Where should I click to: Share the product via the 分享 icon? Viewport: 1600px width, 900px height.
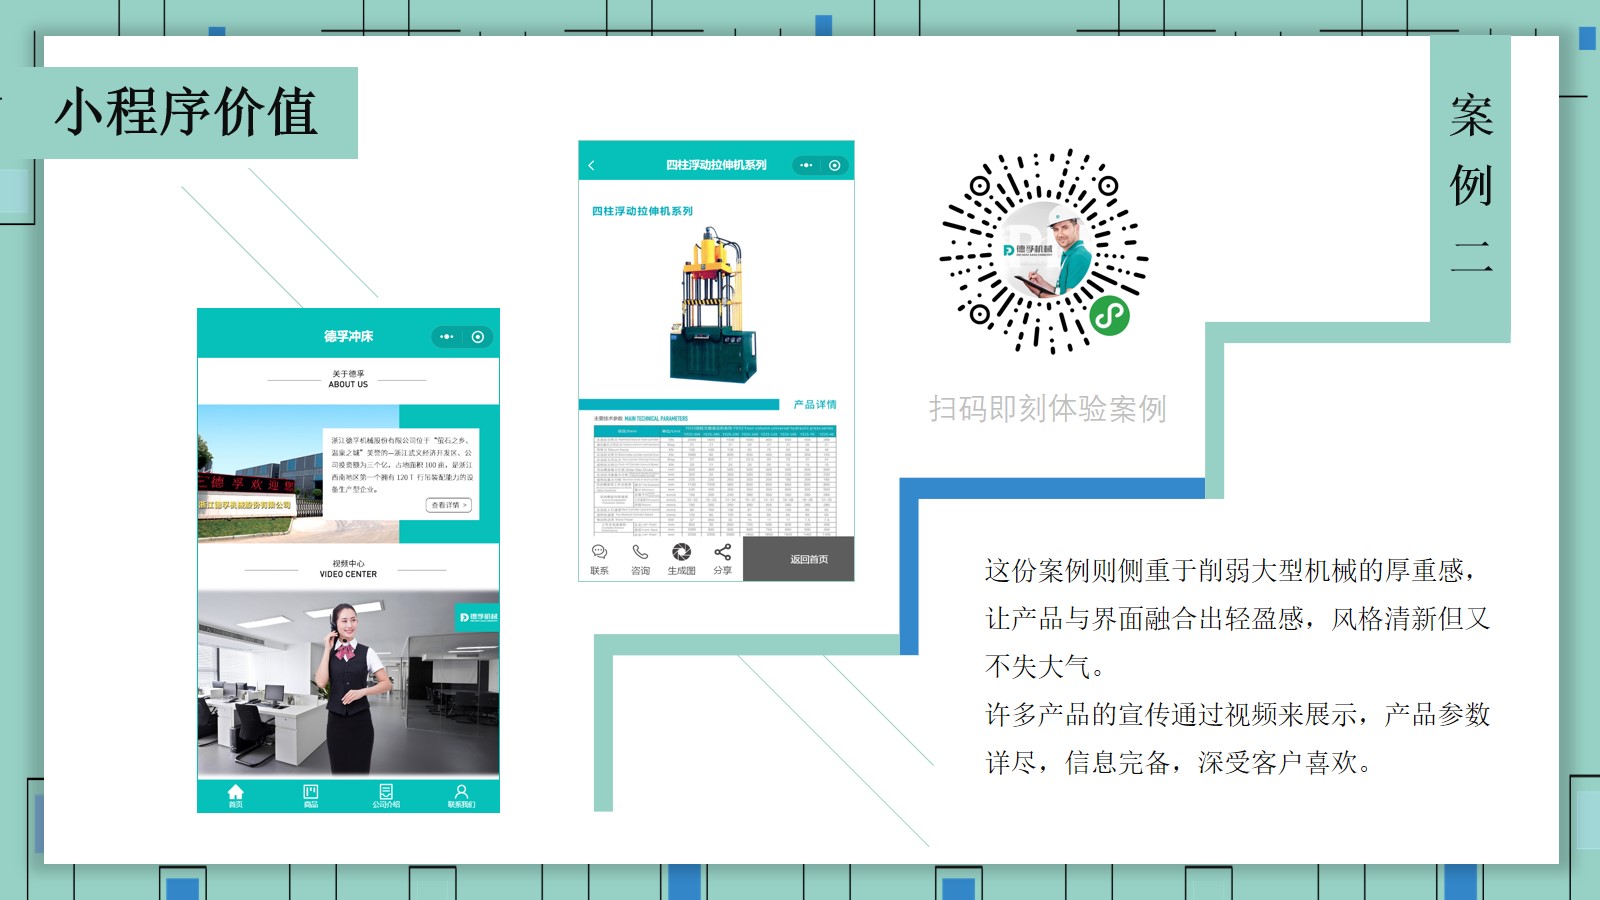coord(722,554)
